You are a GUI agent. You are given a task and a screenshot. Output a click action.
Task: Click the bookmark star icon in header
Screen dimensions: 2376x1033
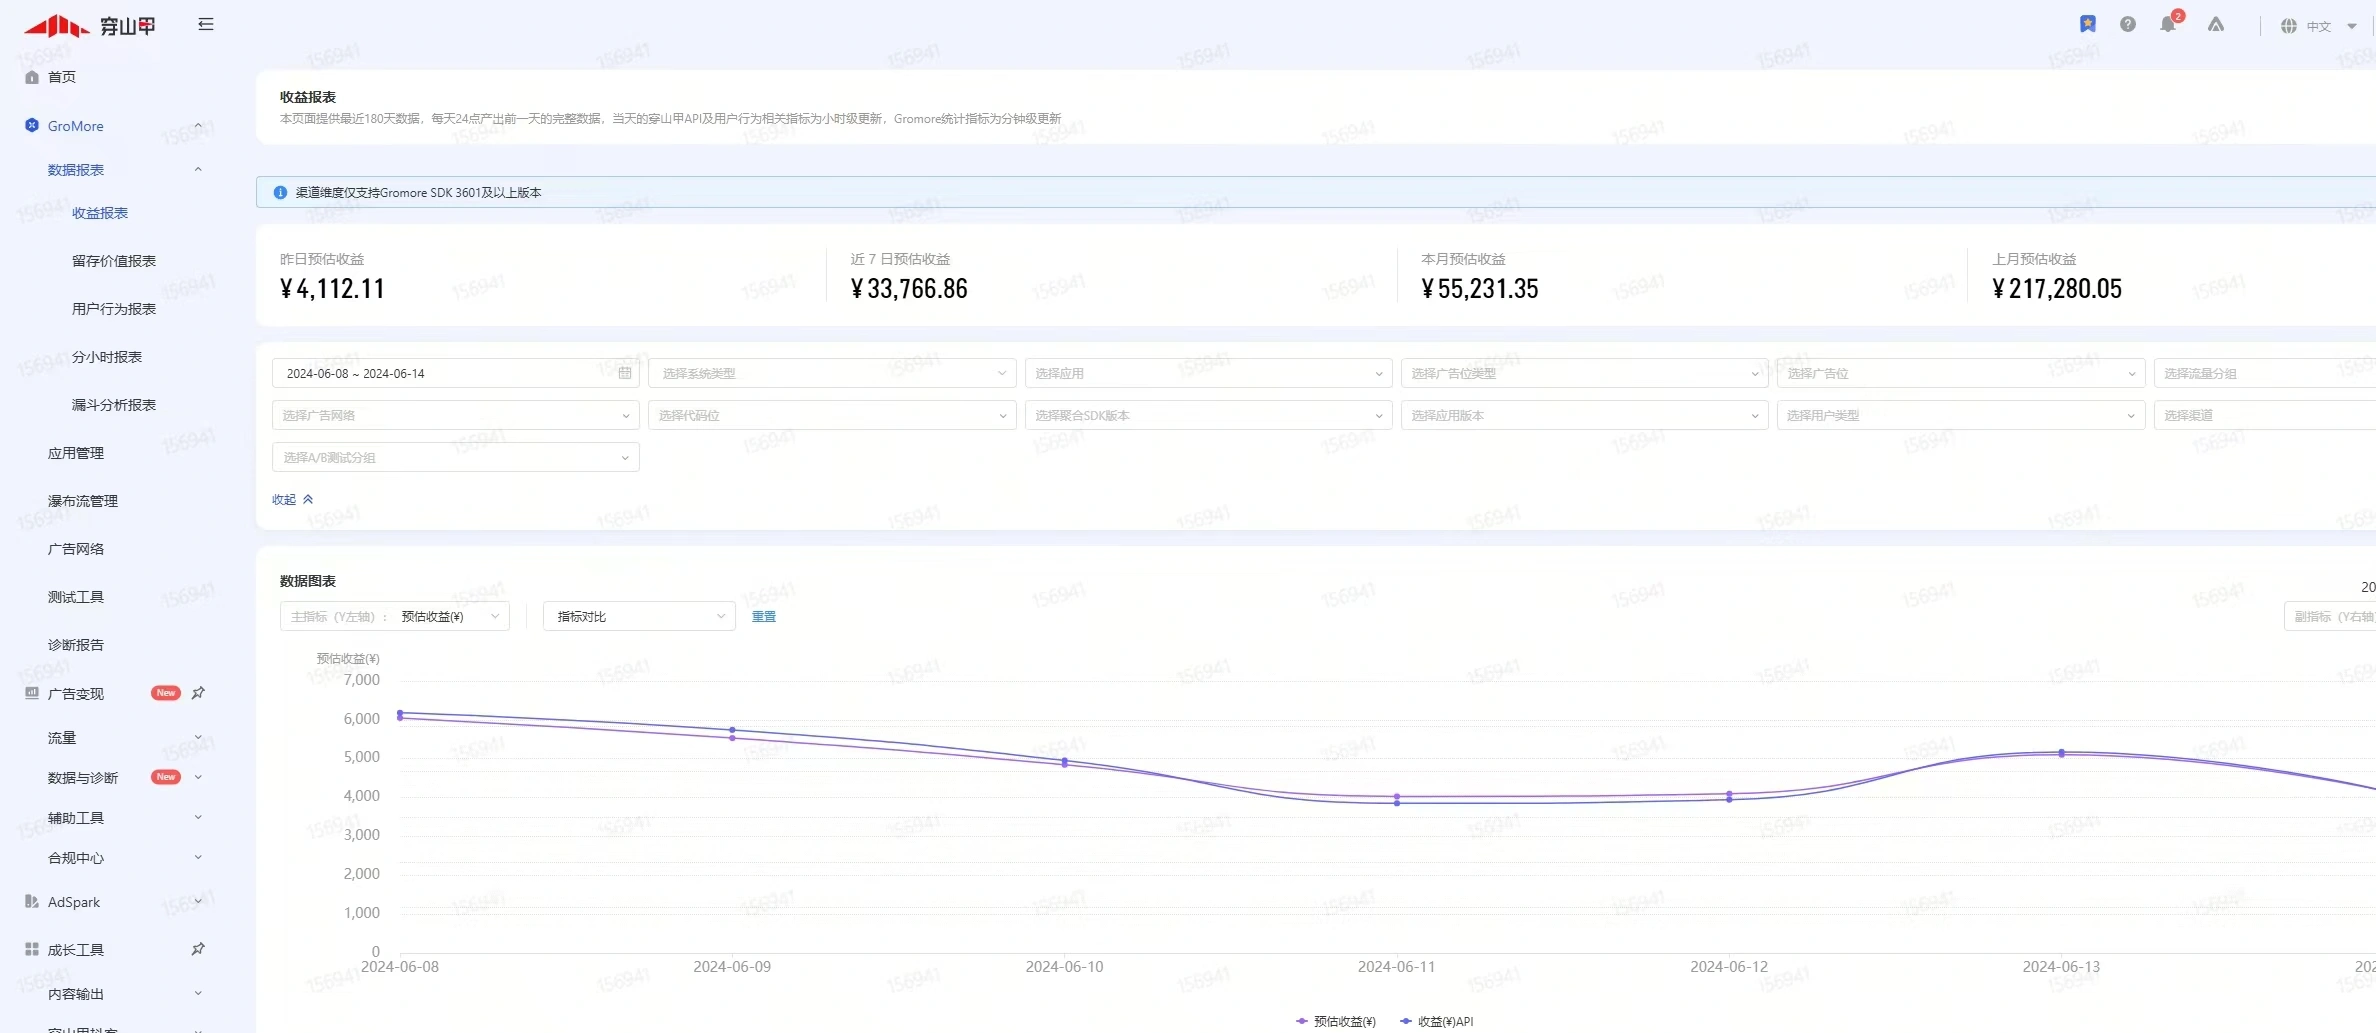tap(2088, 24)
